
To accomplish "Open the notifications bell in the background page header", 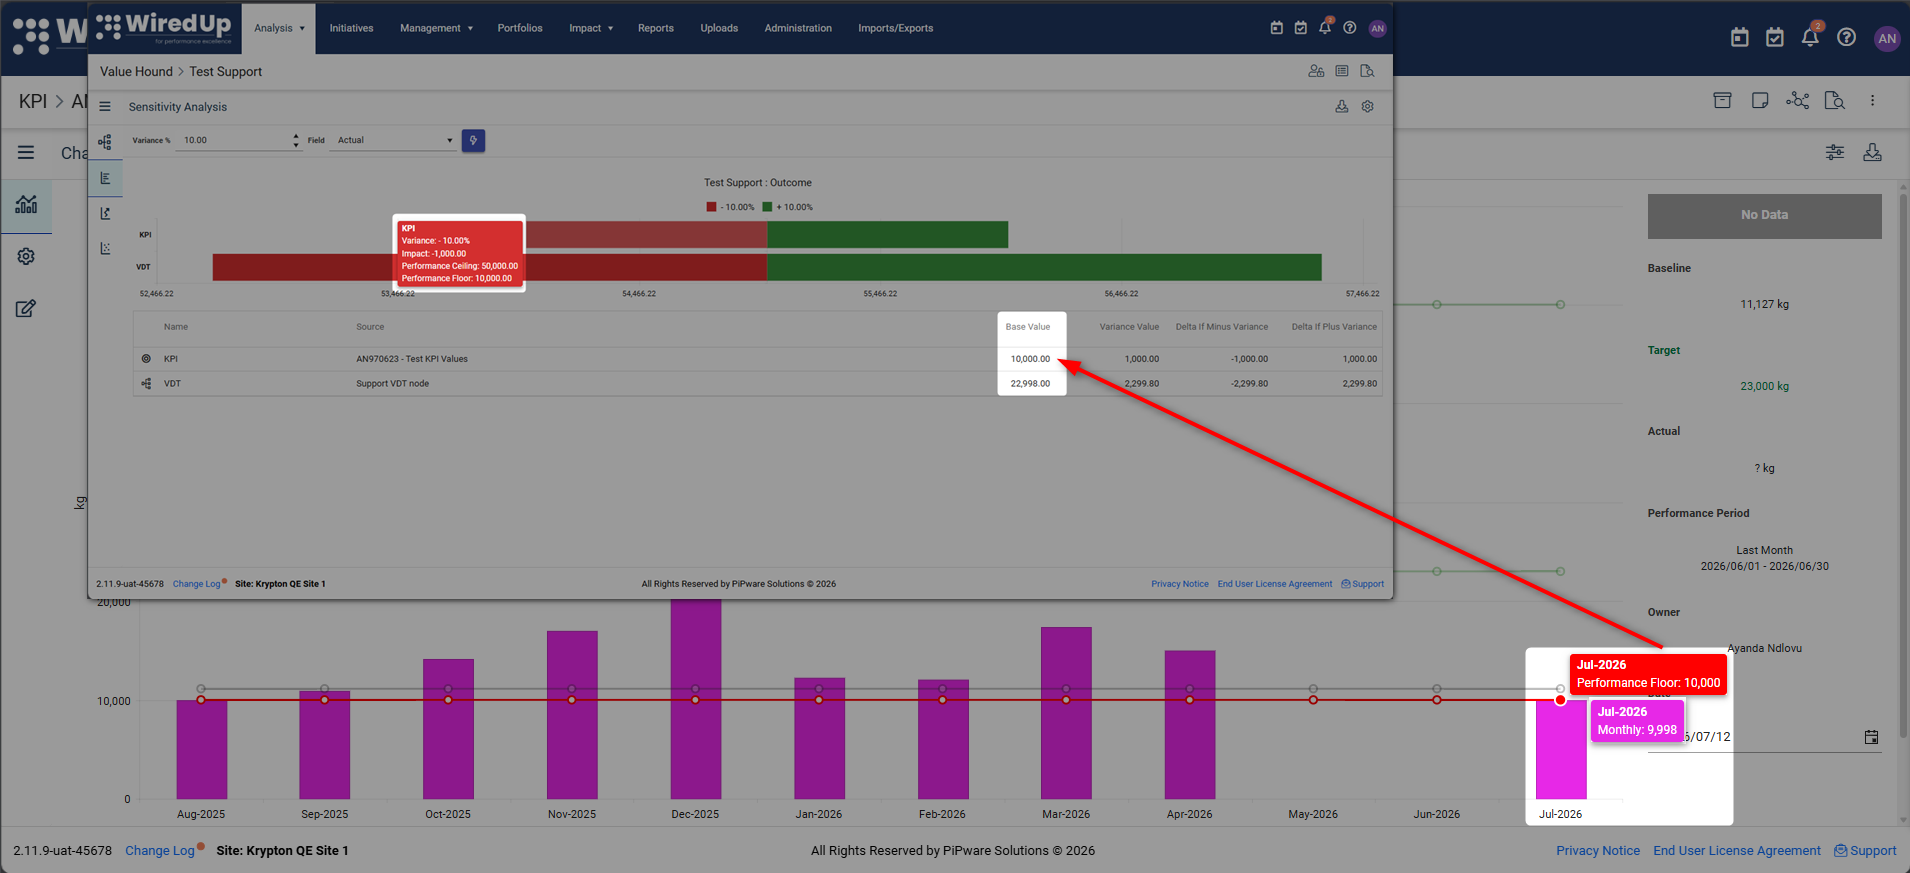I will pos(1810,36).
